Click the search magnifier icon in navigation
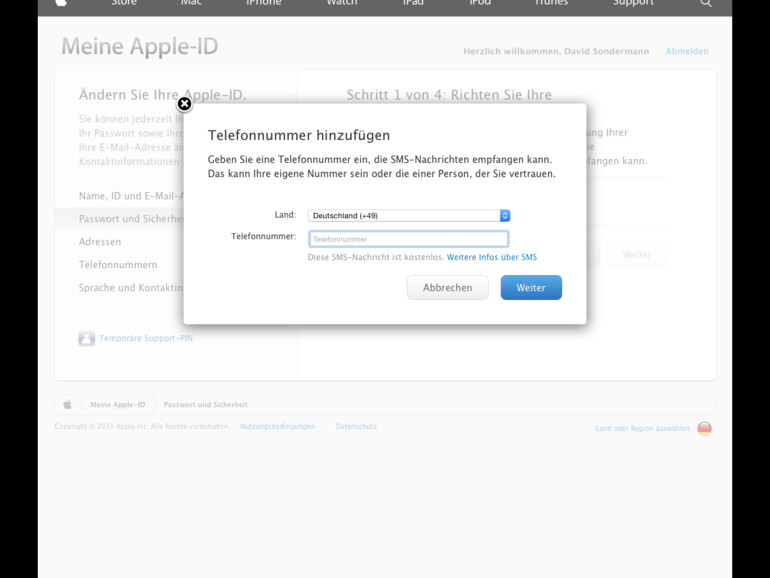The width and height of the screenshot is (770, 578). 706,3
